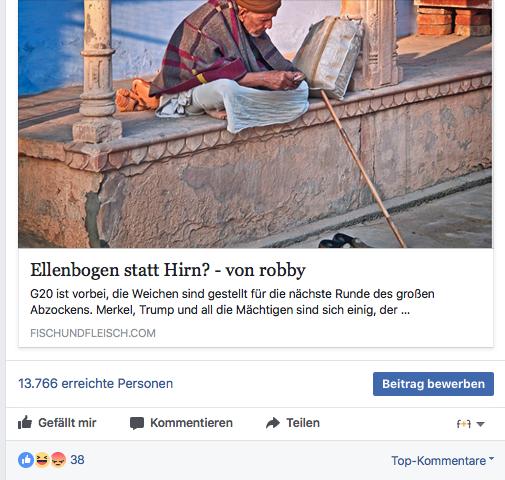
Task: Click the G20 ist vorbei description text
Action: [232, 302]
